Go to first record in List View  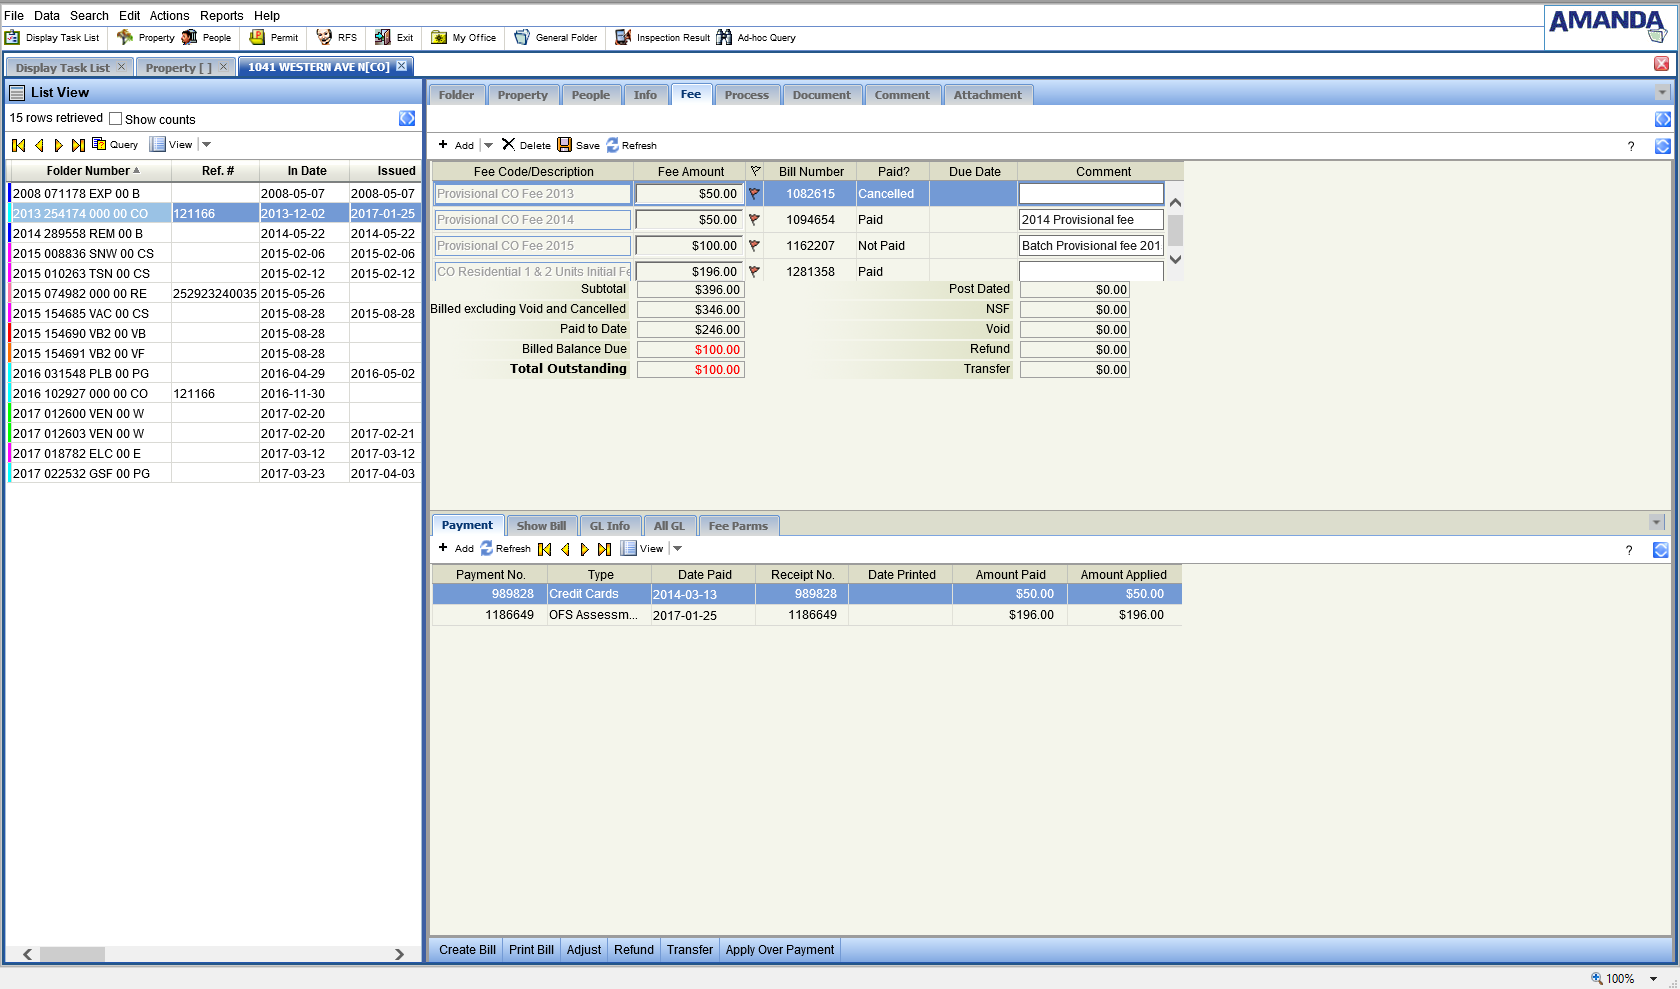coord(18,145)
